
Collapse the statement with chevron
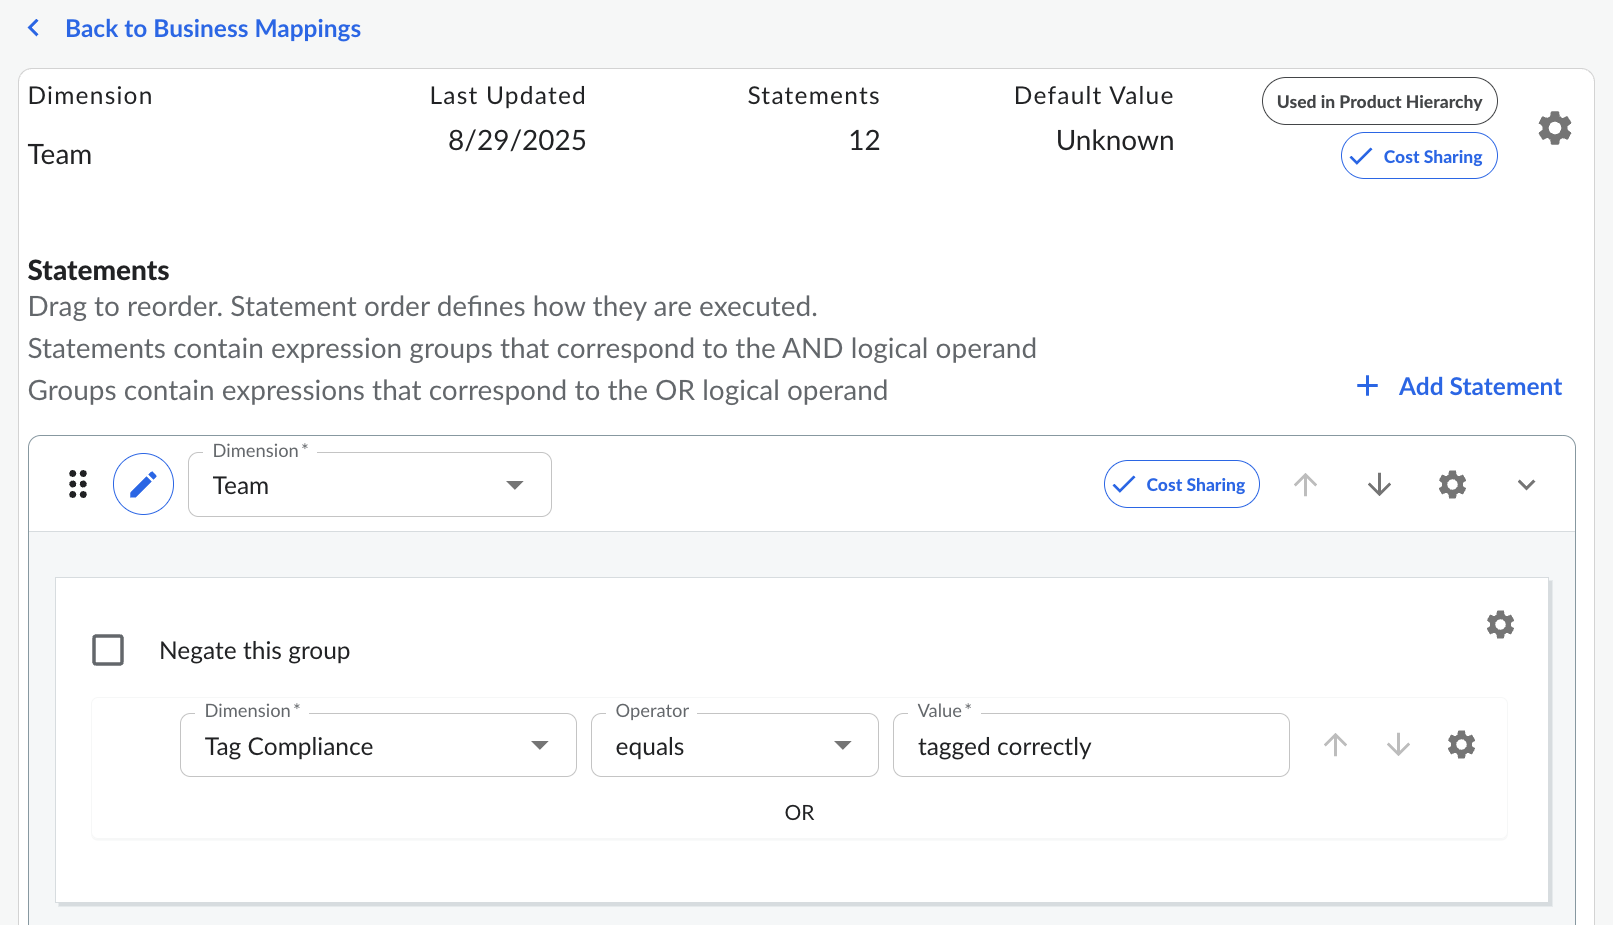(1525, 485)
